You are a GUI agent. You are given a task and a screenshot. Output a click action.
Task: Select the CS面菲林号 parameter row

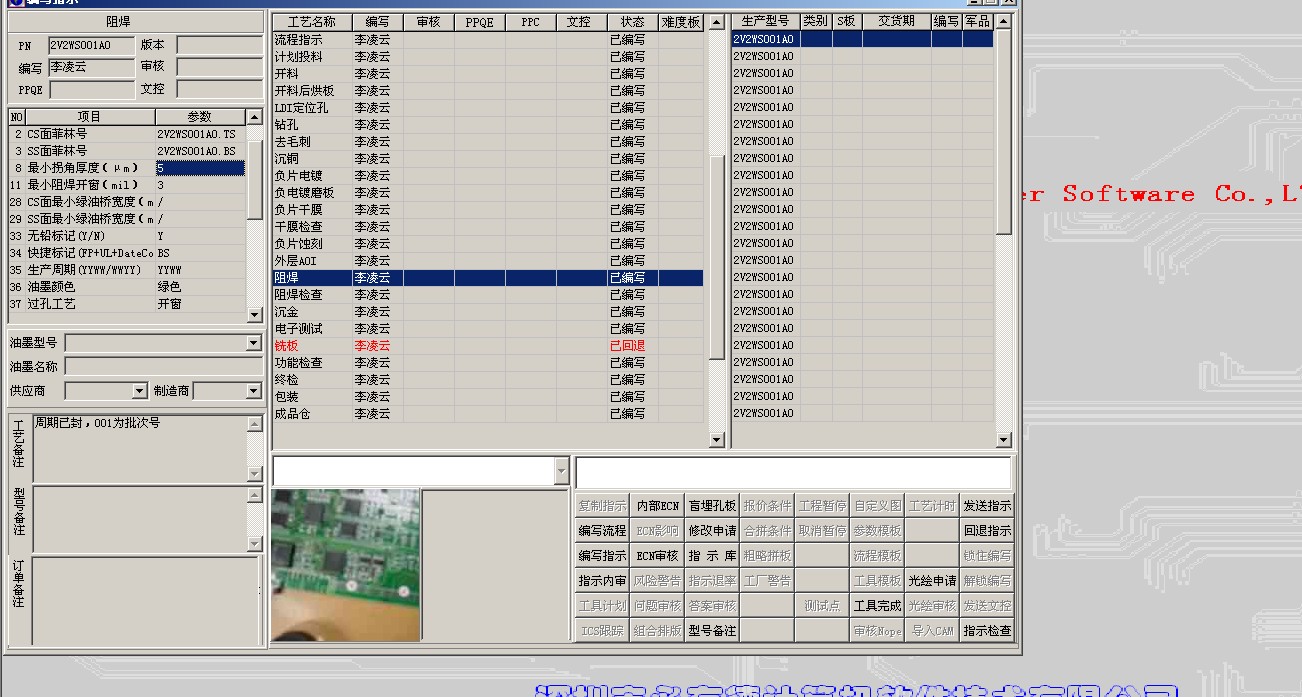coord(127,134)
